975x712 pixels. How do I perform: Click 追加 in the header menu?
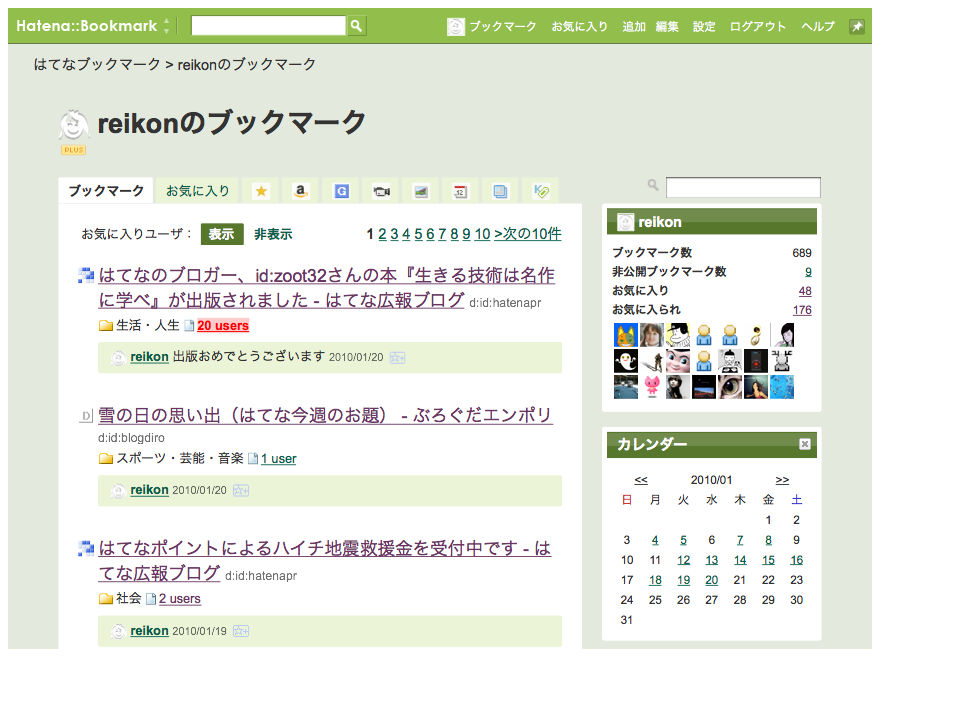[634, 26]
